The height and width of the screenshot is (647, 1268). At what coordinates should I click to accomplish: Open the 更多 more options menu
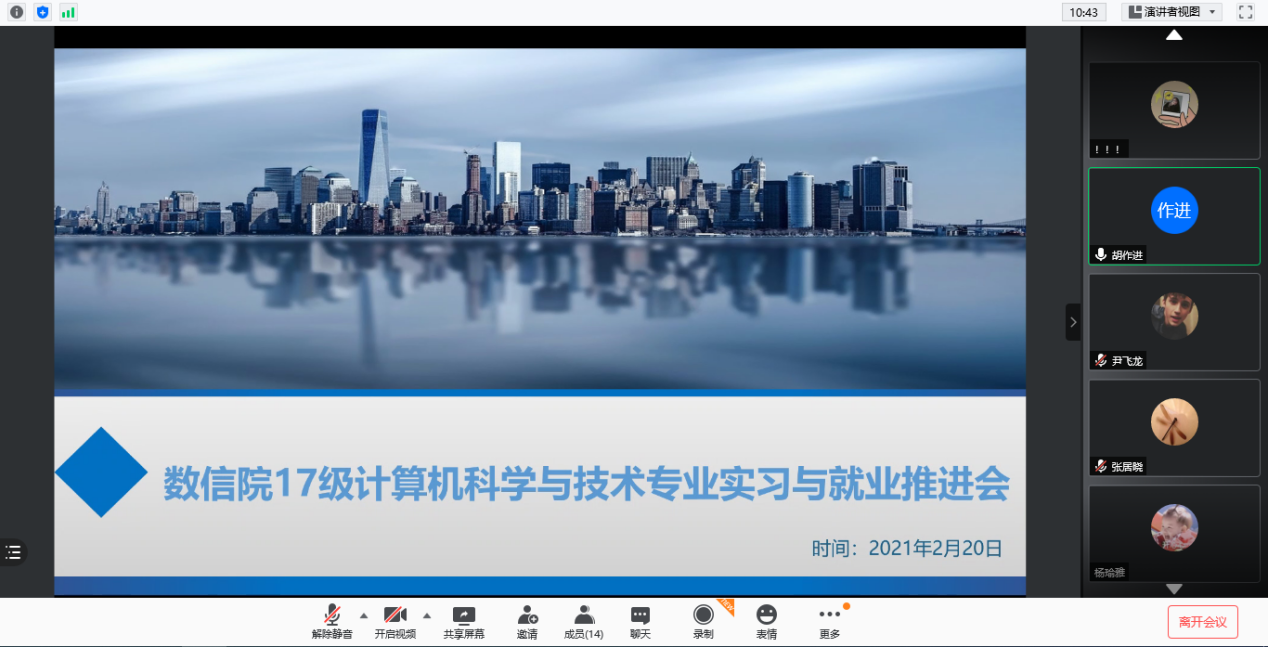click(830, 621)
